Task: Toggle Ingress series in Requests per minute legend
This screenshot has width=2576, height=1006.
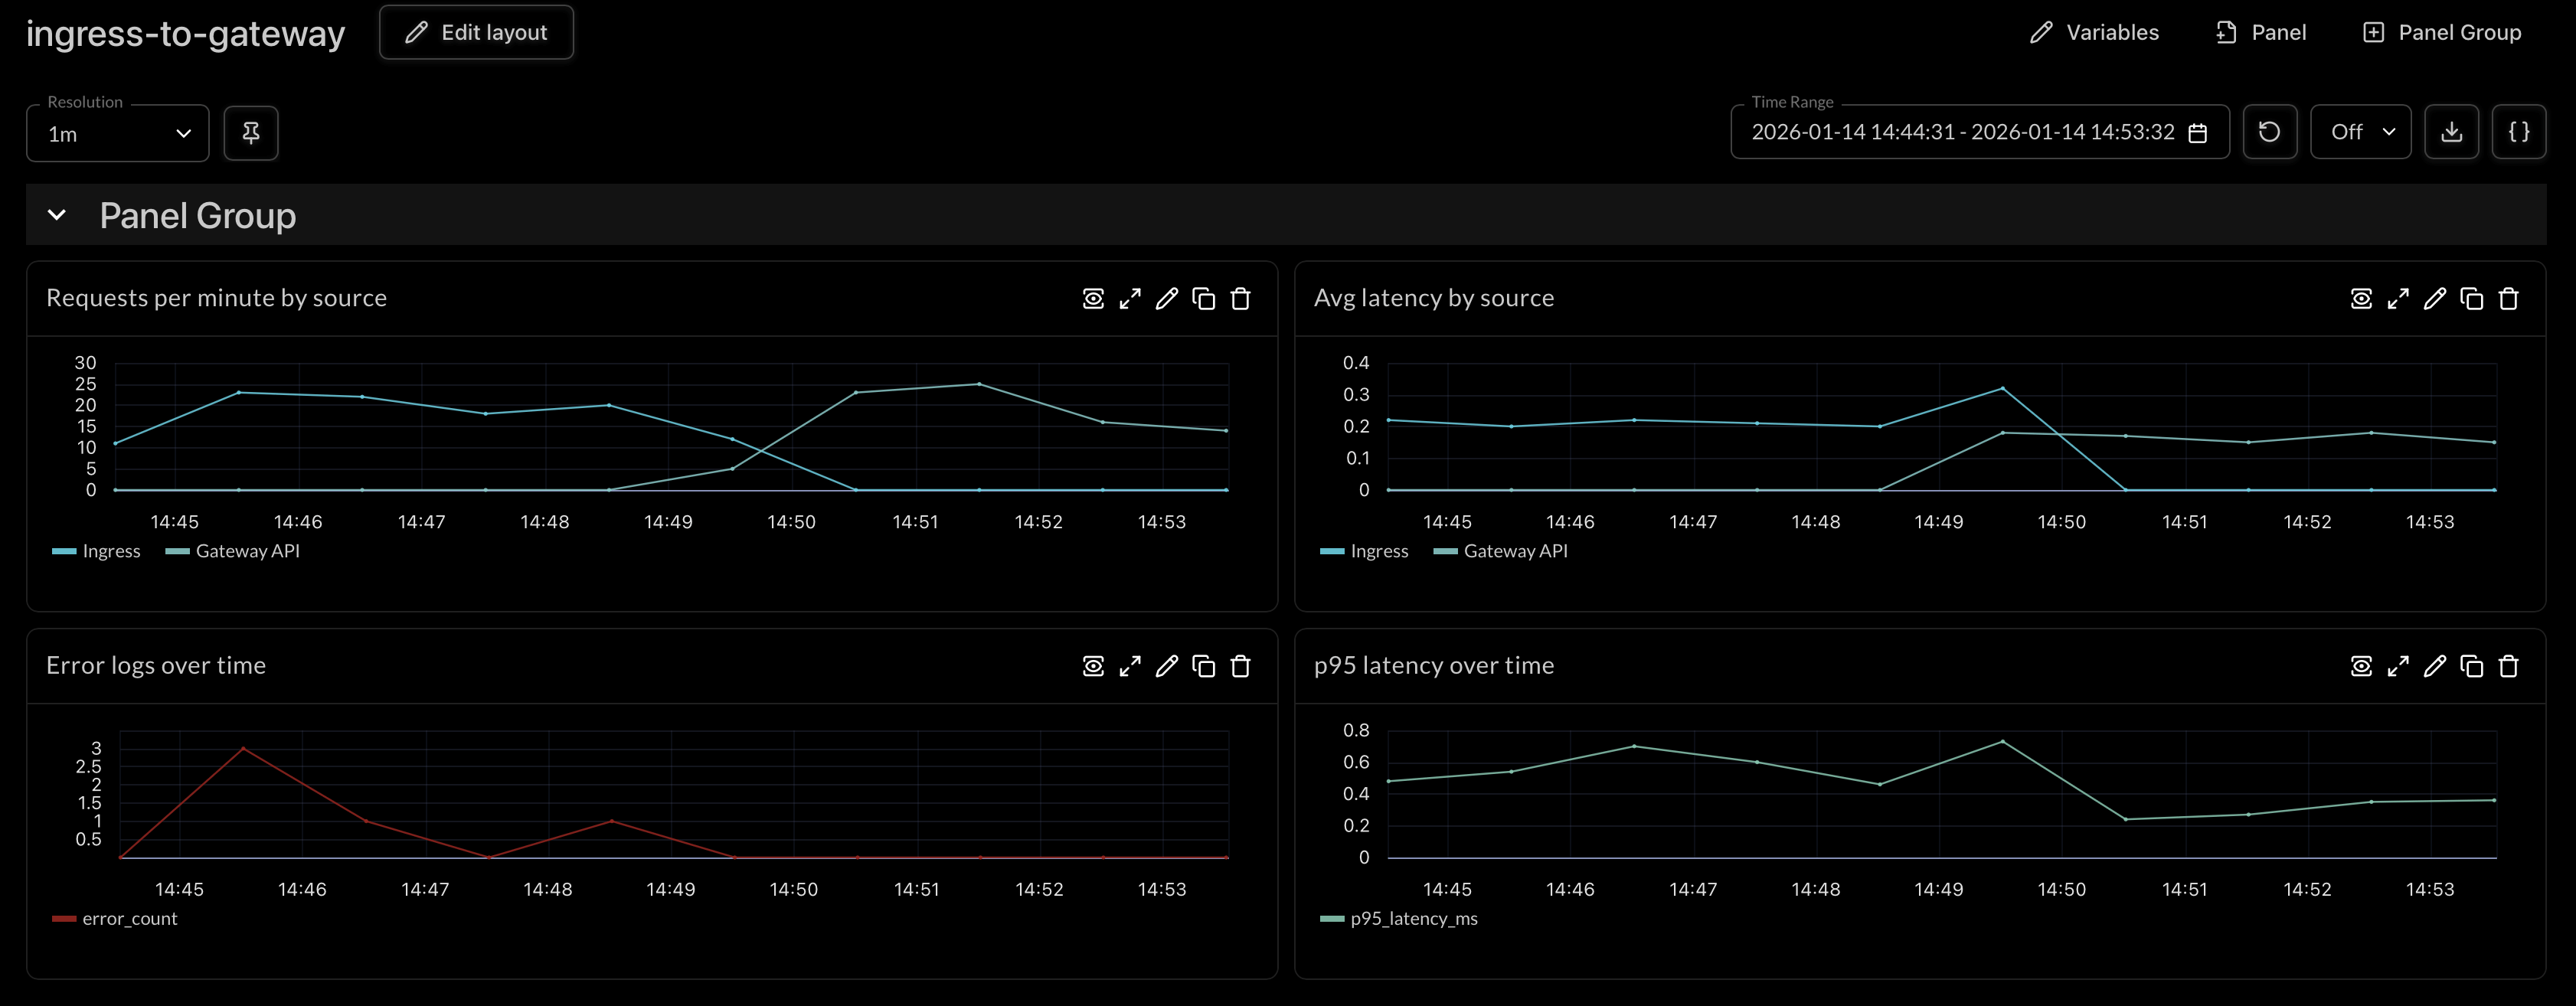Action: click(110, 551)
